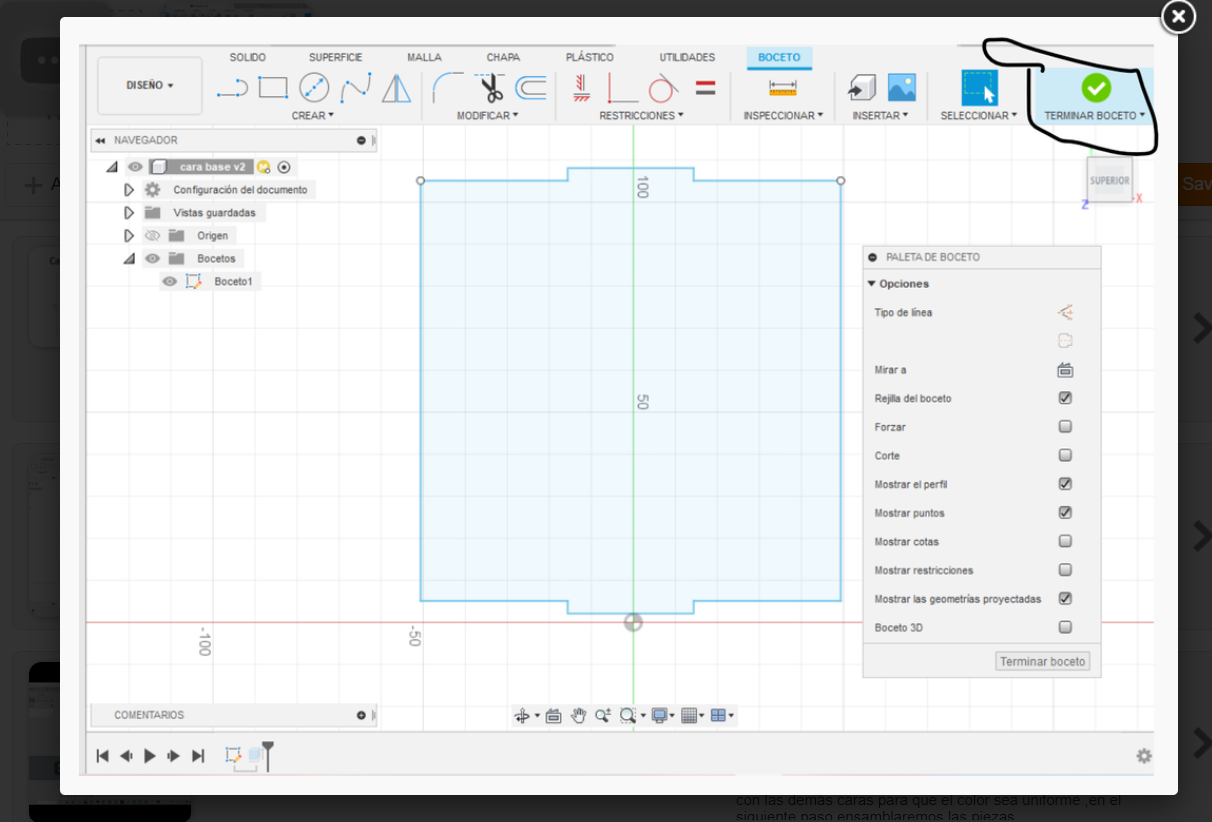Toggle visibility eye of Bocetos folder
The image size is (1212, 822).
click(152, 259)
